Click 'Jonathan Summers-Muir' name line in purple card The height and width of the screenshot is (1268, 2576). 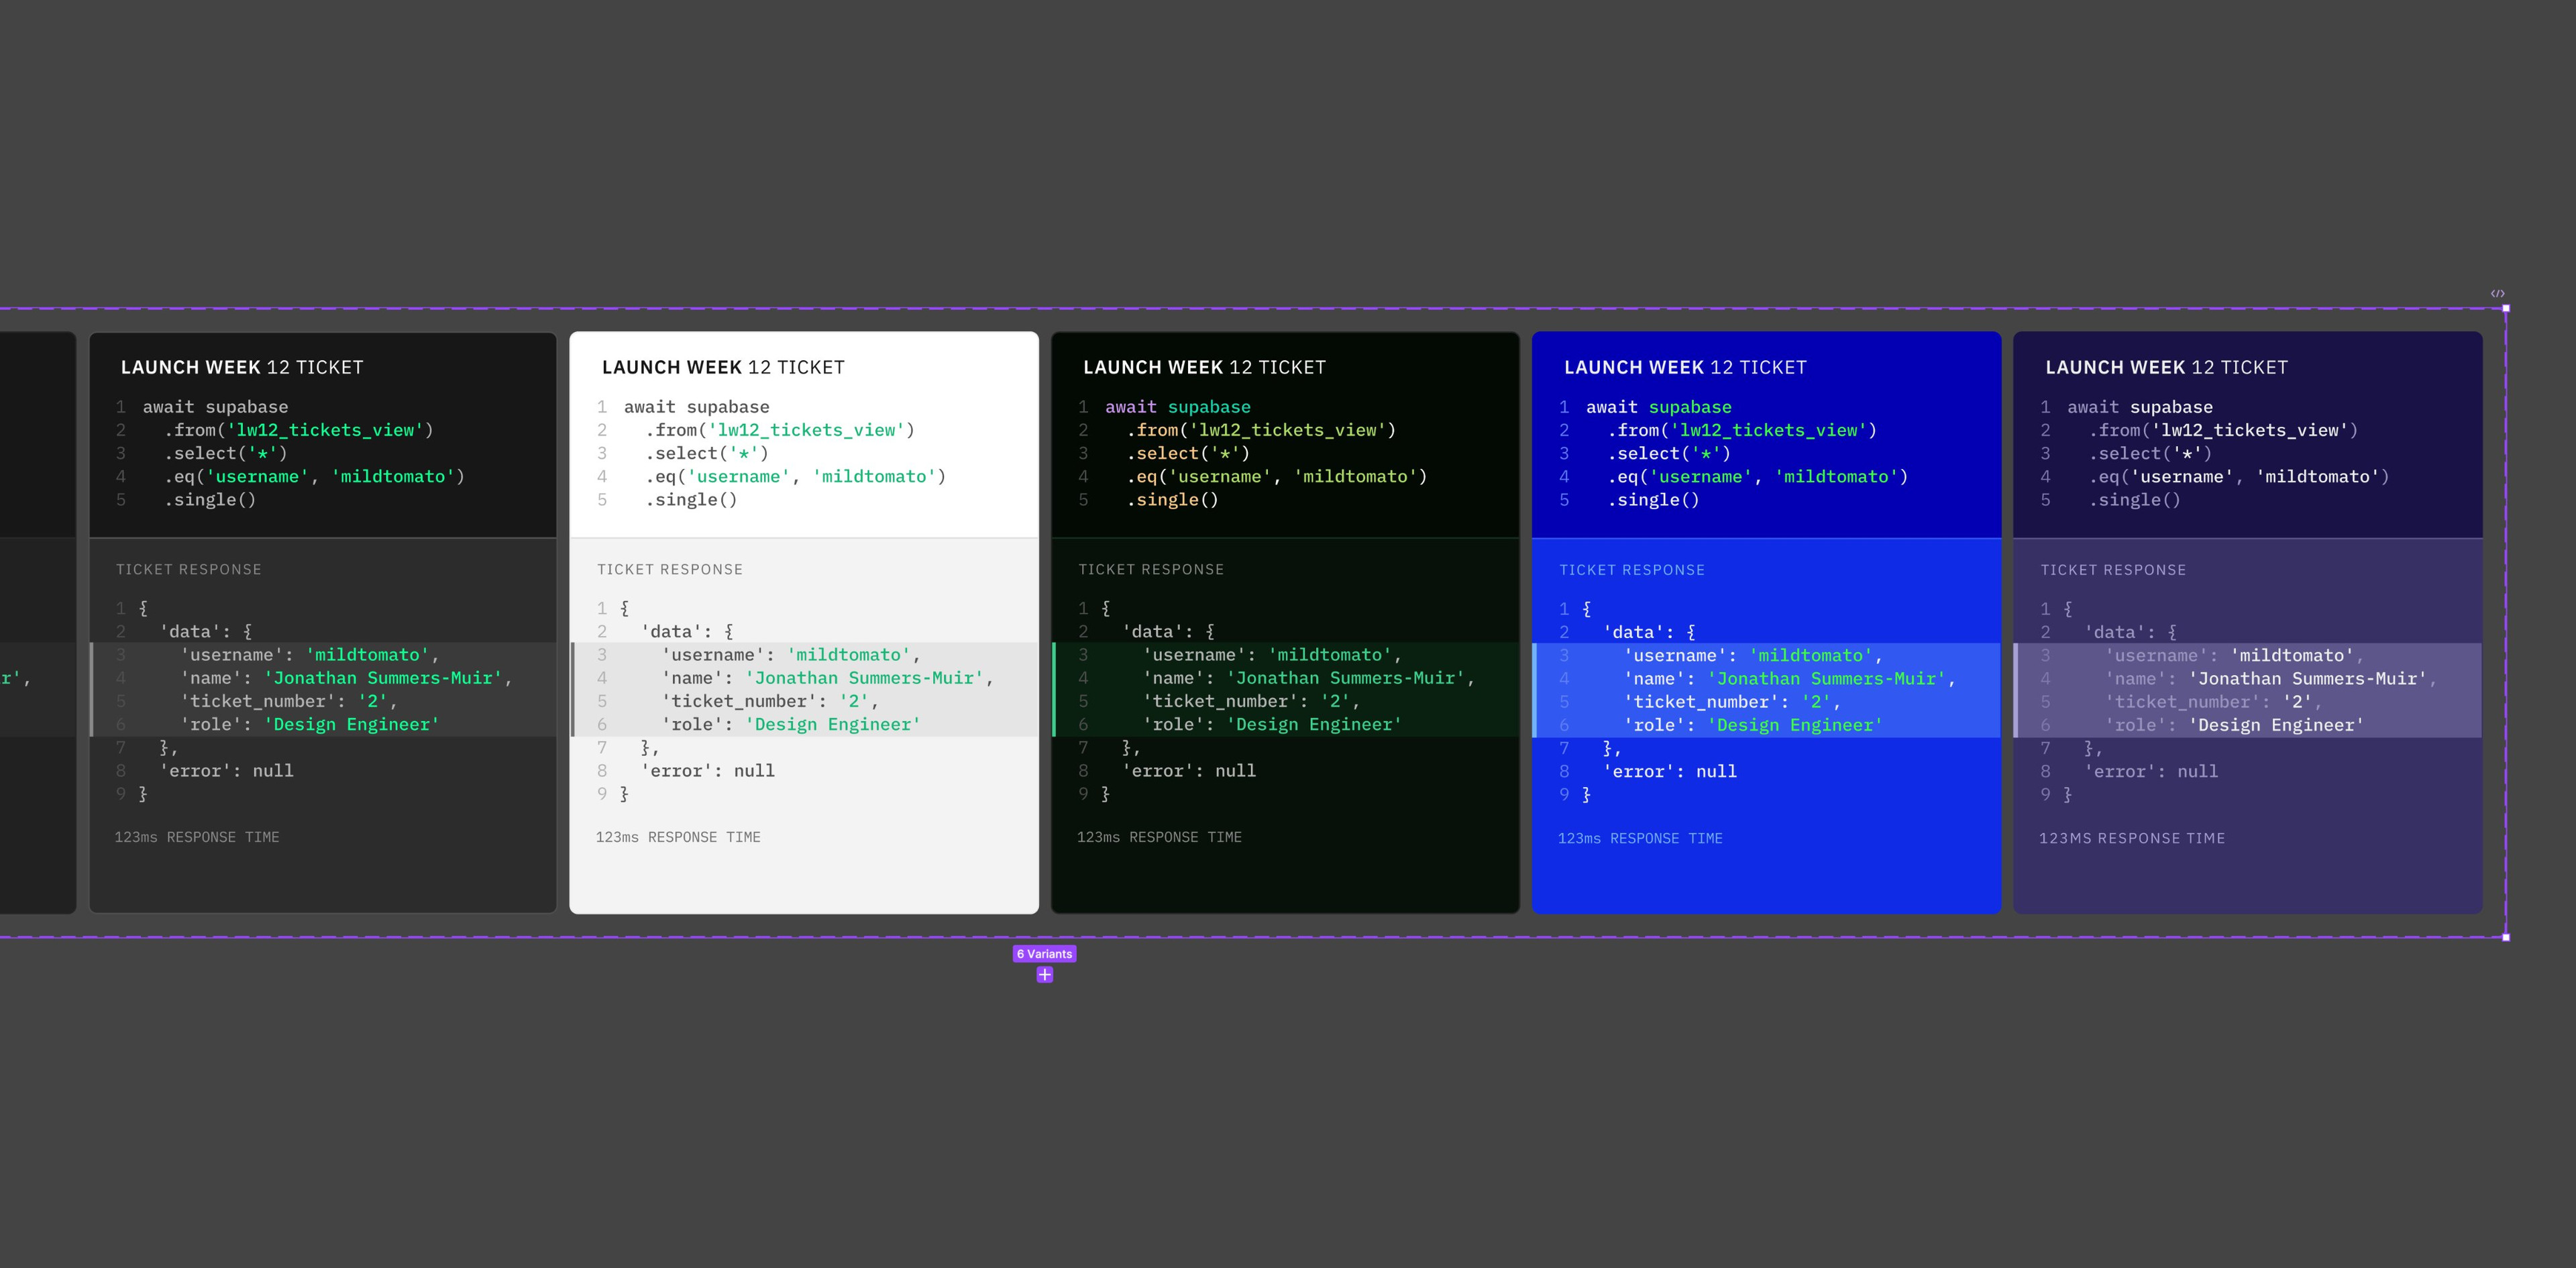[x=2271, y=679]
